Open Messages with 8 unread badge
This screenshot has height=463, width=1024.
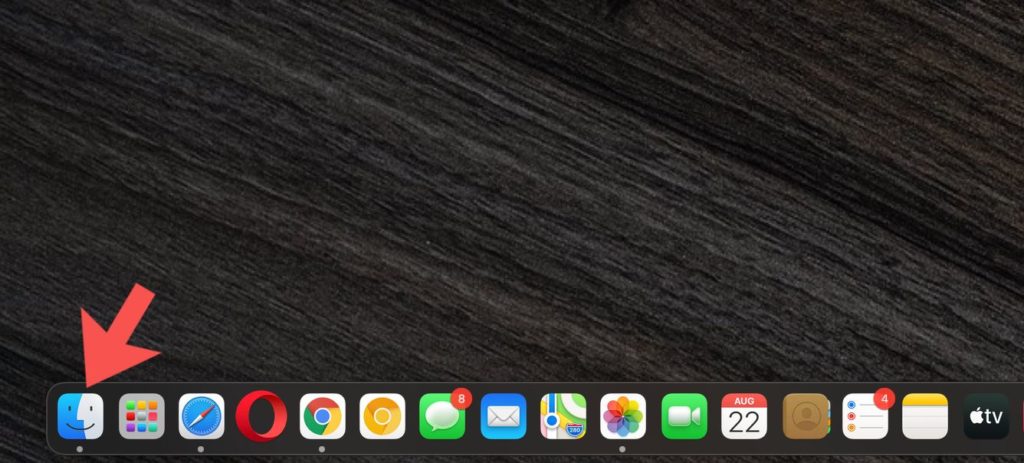click(x=442, y=416)
